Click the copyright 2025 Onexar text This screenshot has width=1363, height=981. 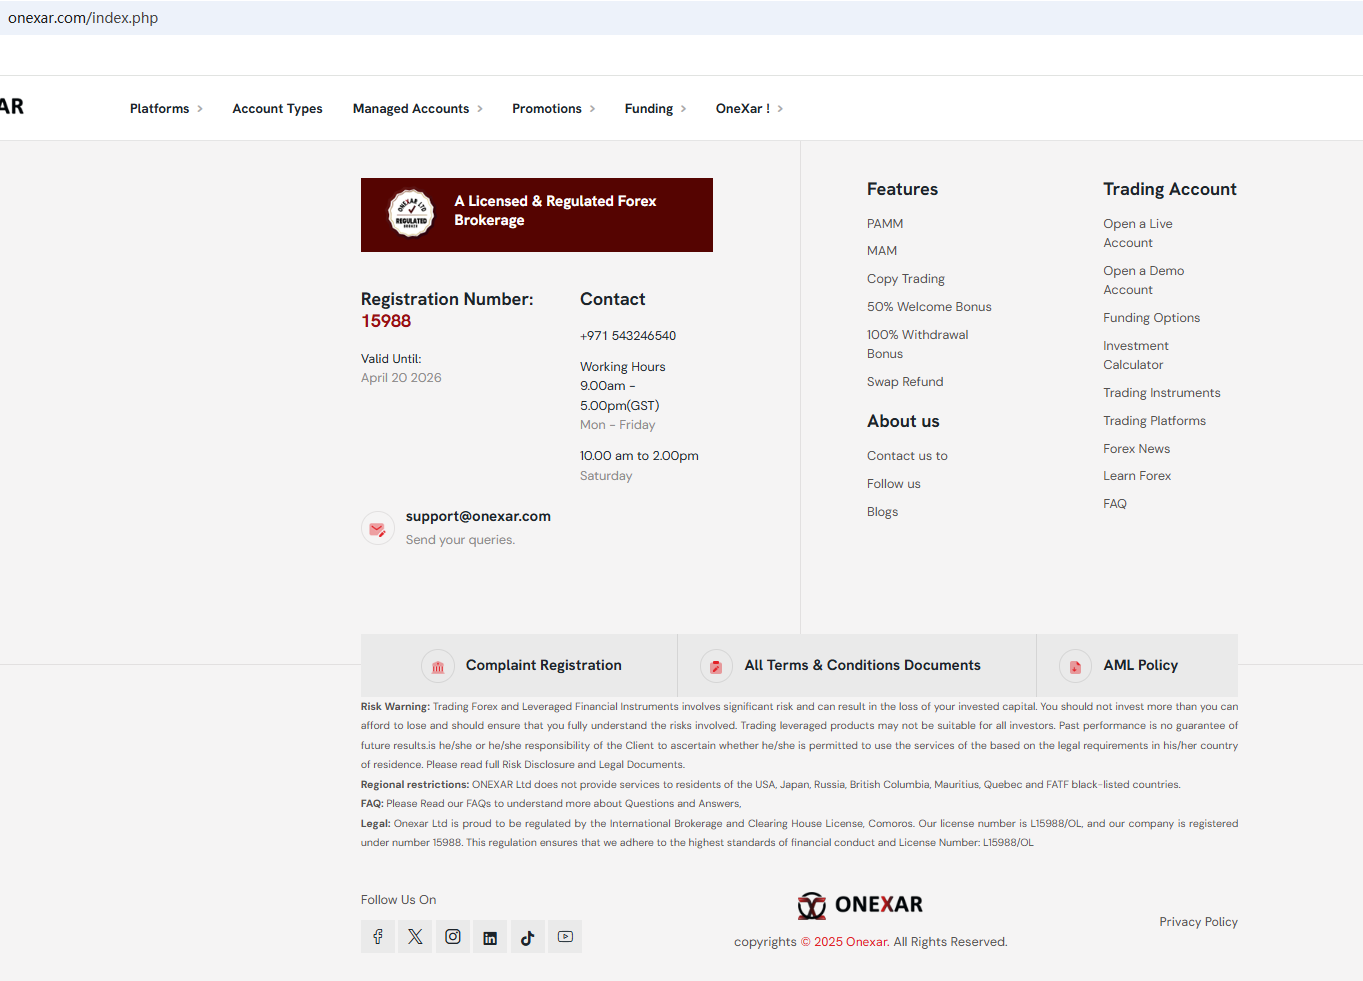click(870, 942)
